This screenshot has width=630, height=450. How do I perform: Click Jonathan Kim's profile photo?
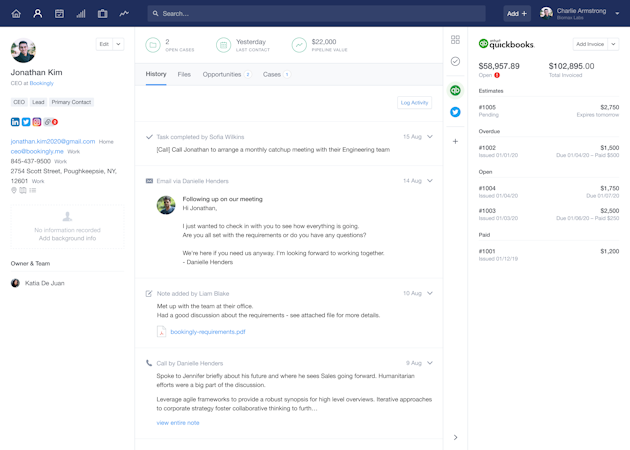(23, 50)
